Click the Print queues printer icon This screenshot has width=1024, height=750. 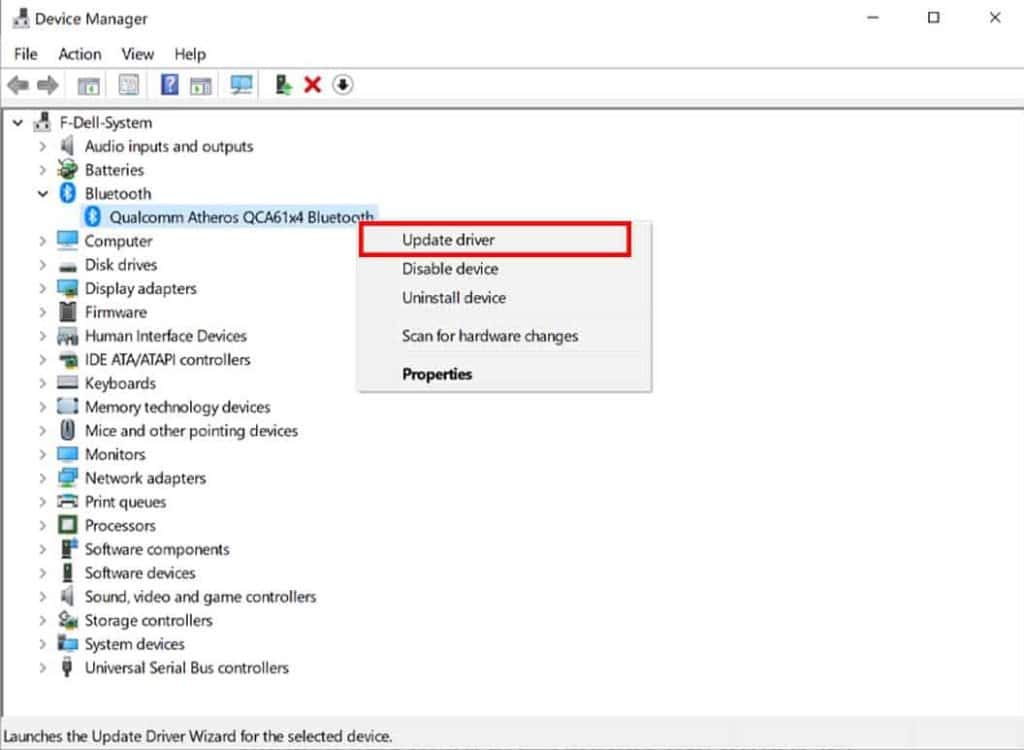point(67,501)
